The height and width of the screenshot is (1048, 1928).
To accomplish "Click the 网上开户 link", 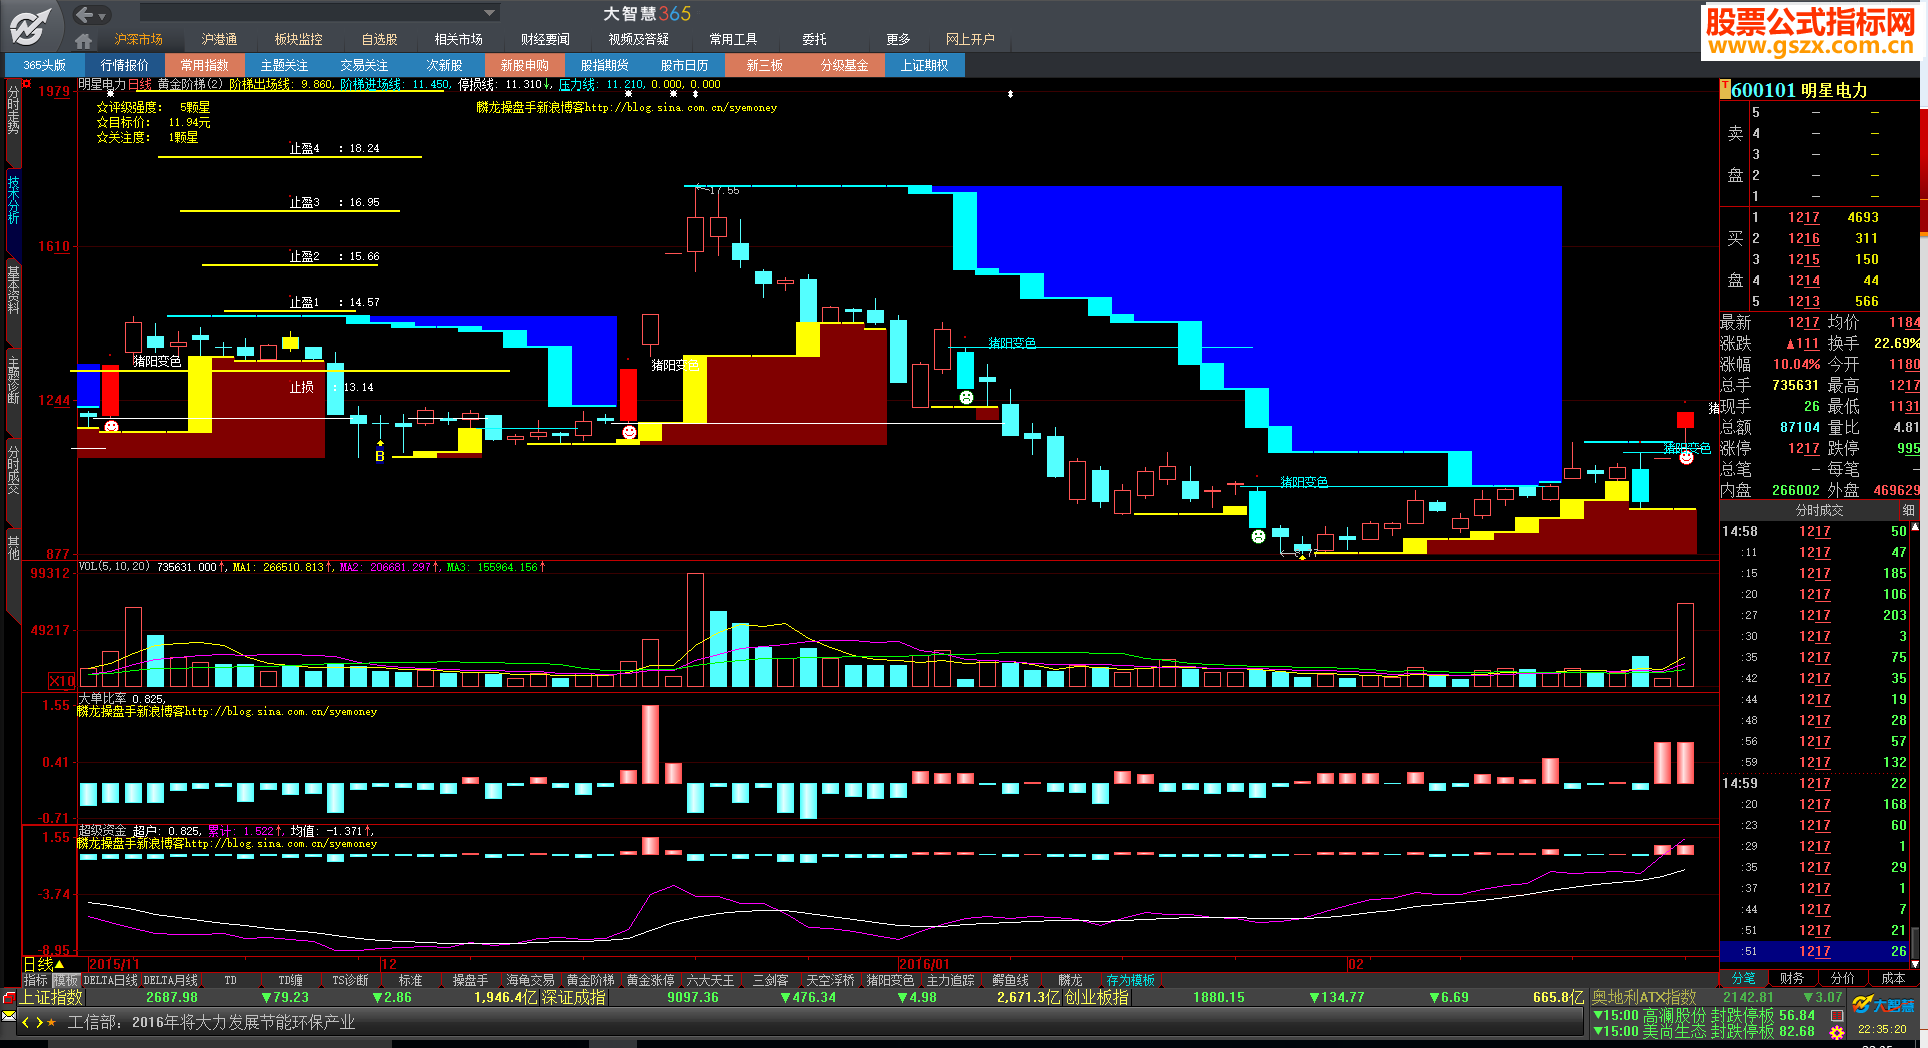I will (970, 39).
